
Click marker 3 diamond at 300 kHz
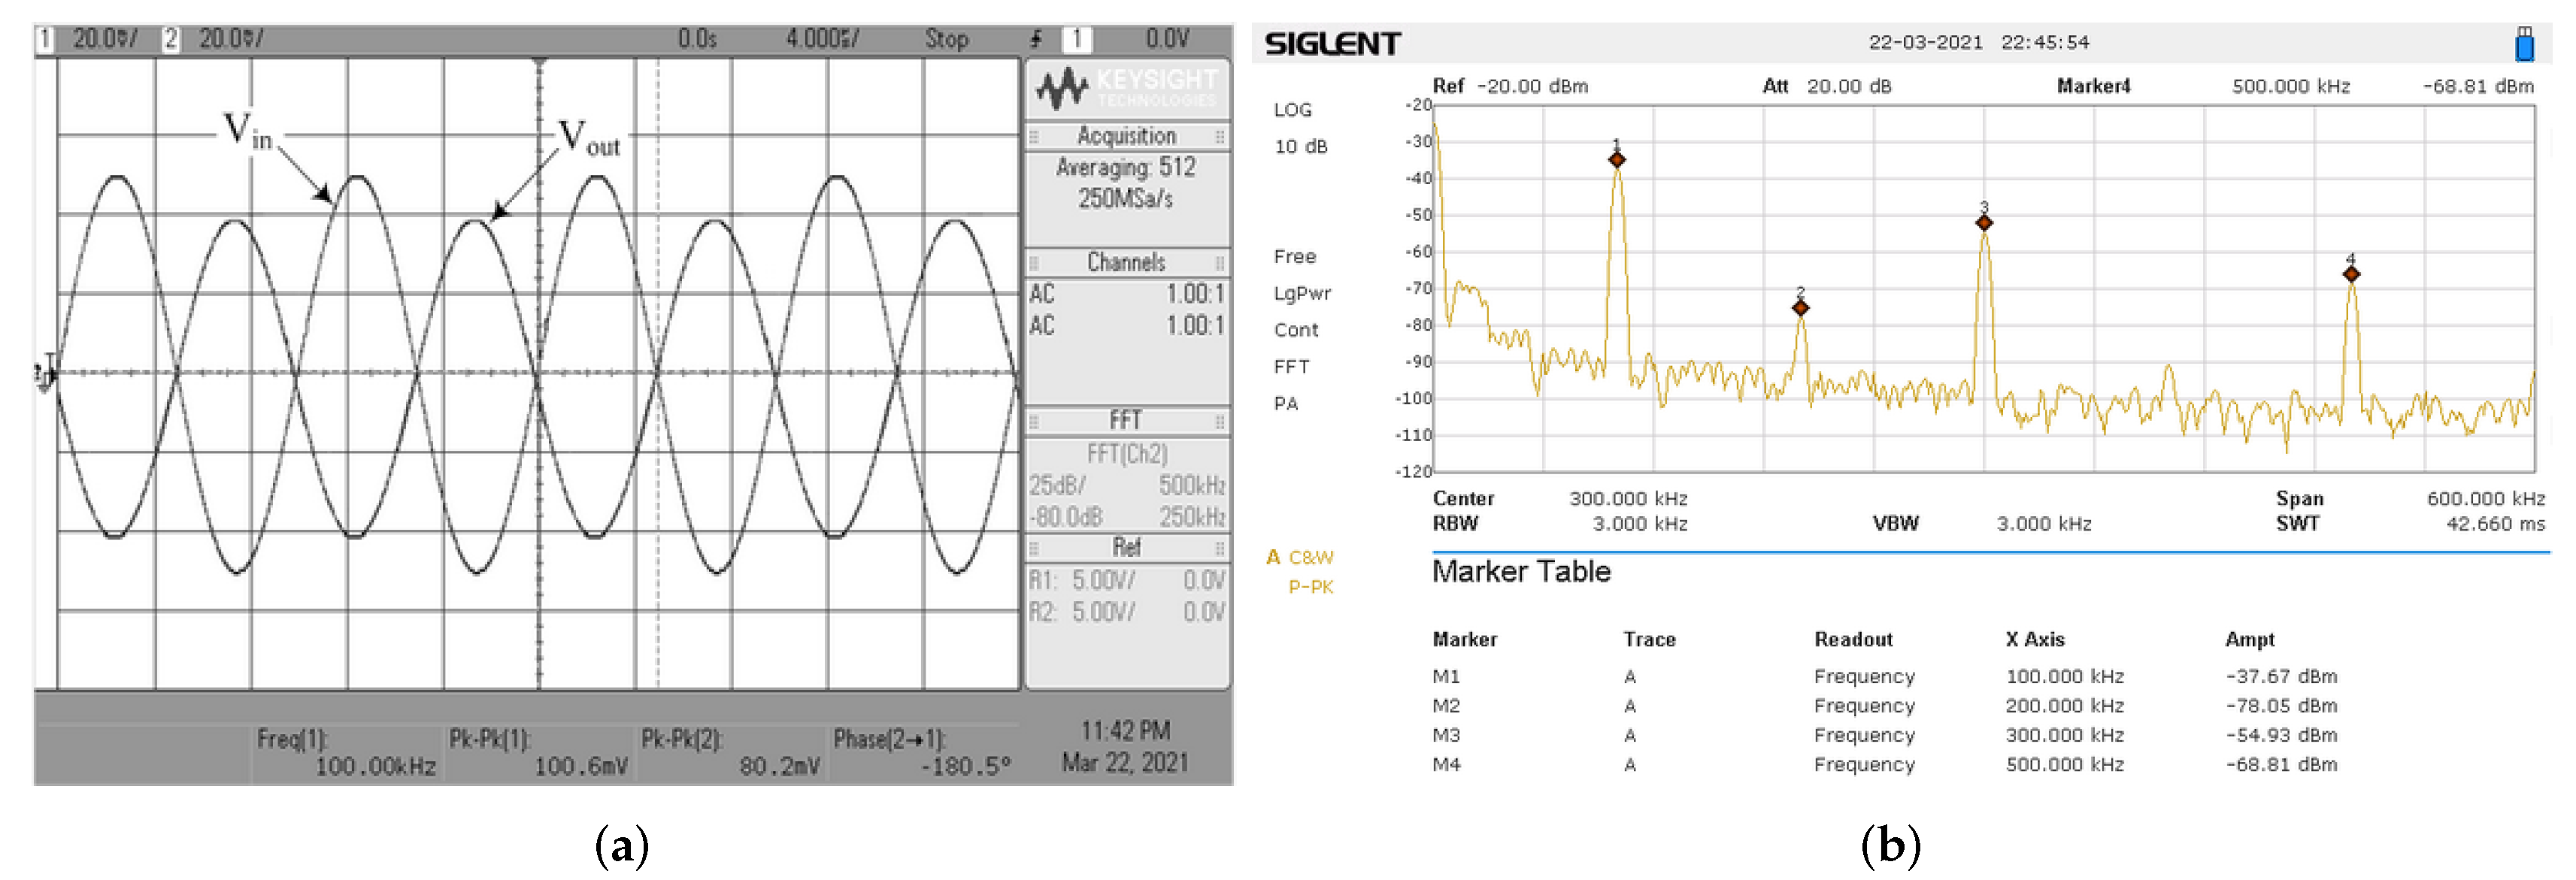(1984, 223)
